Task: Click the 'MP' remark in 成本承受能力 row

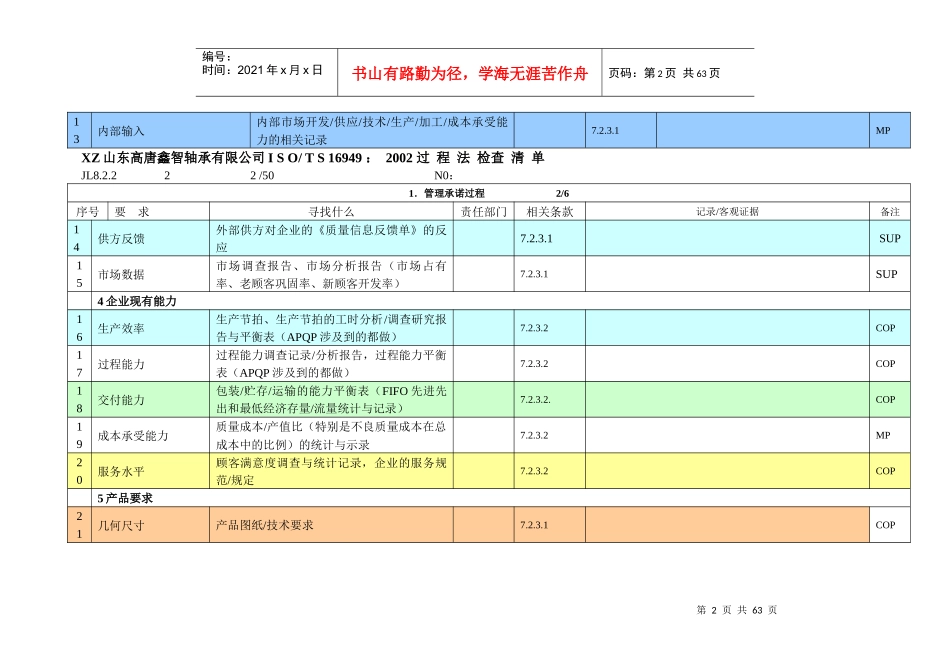Action: point(883,435)
